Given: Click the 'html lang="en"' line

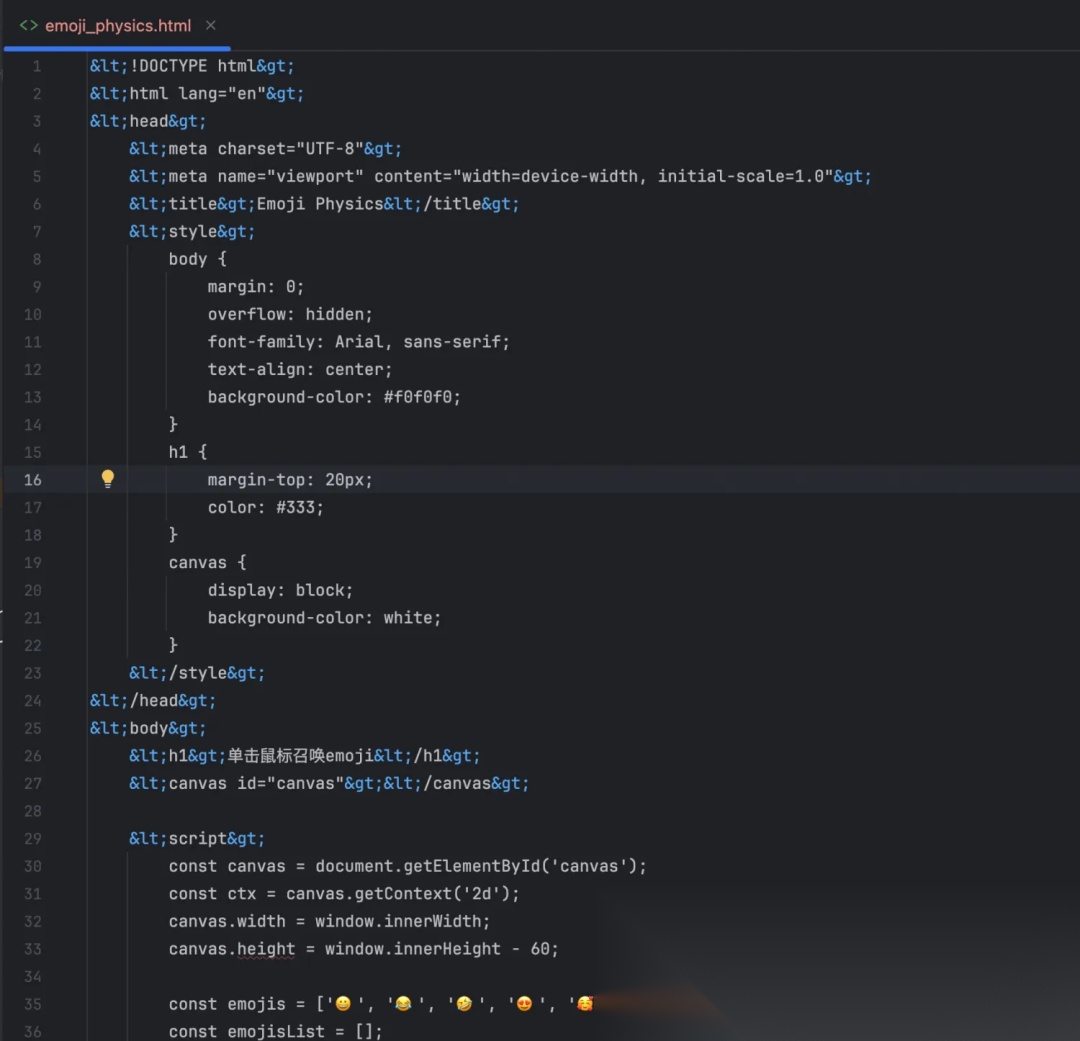Looking at the screenshot, I should click(x=197, y=94).
